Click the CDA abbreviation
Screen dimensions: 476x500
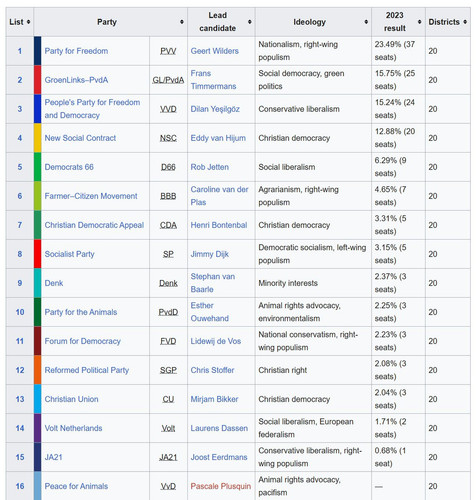click(168, 225)
